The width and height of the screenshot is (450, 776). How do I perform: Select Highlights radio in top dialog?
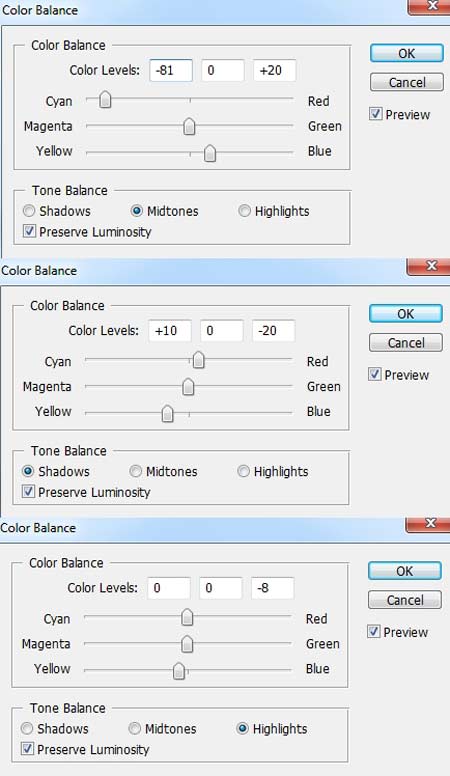coord(244,211)
